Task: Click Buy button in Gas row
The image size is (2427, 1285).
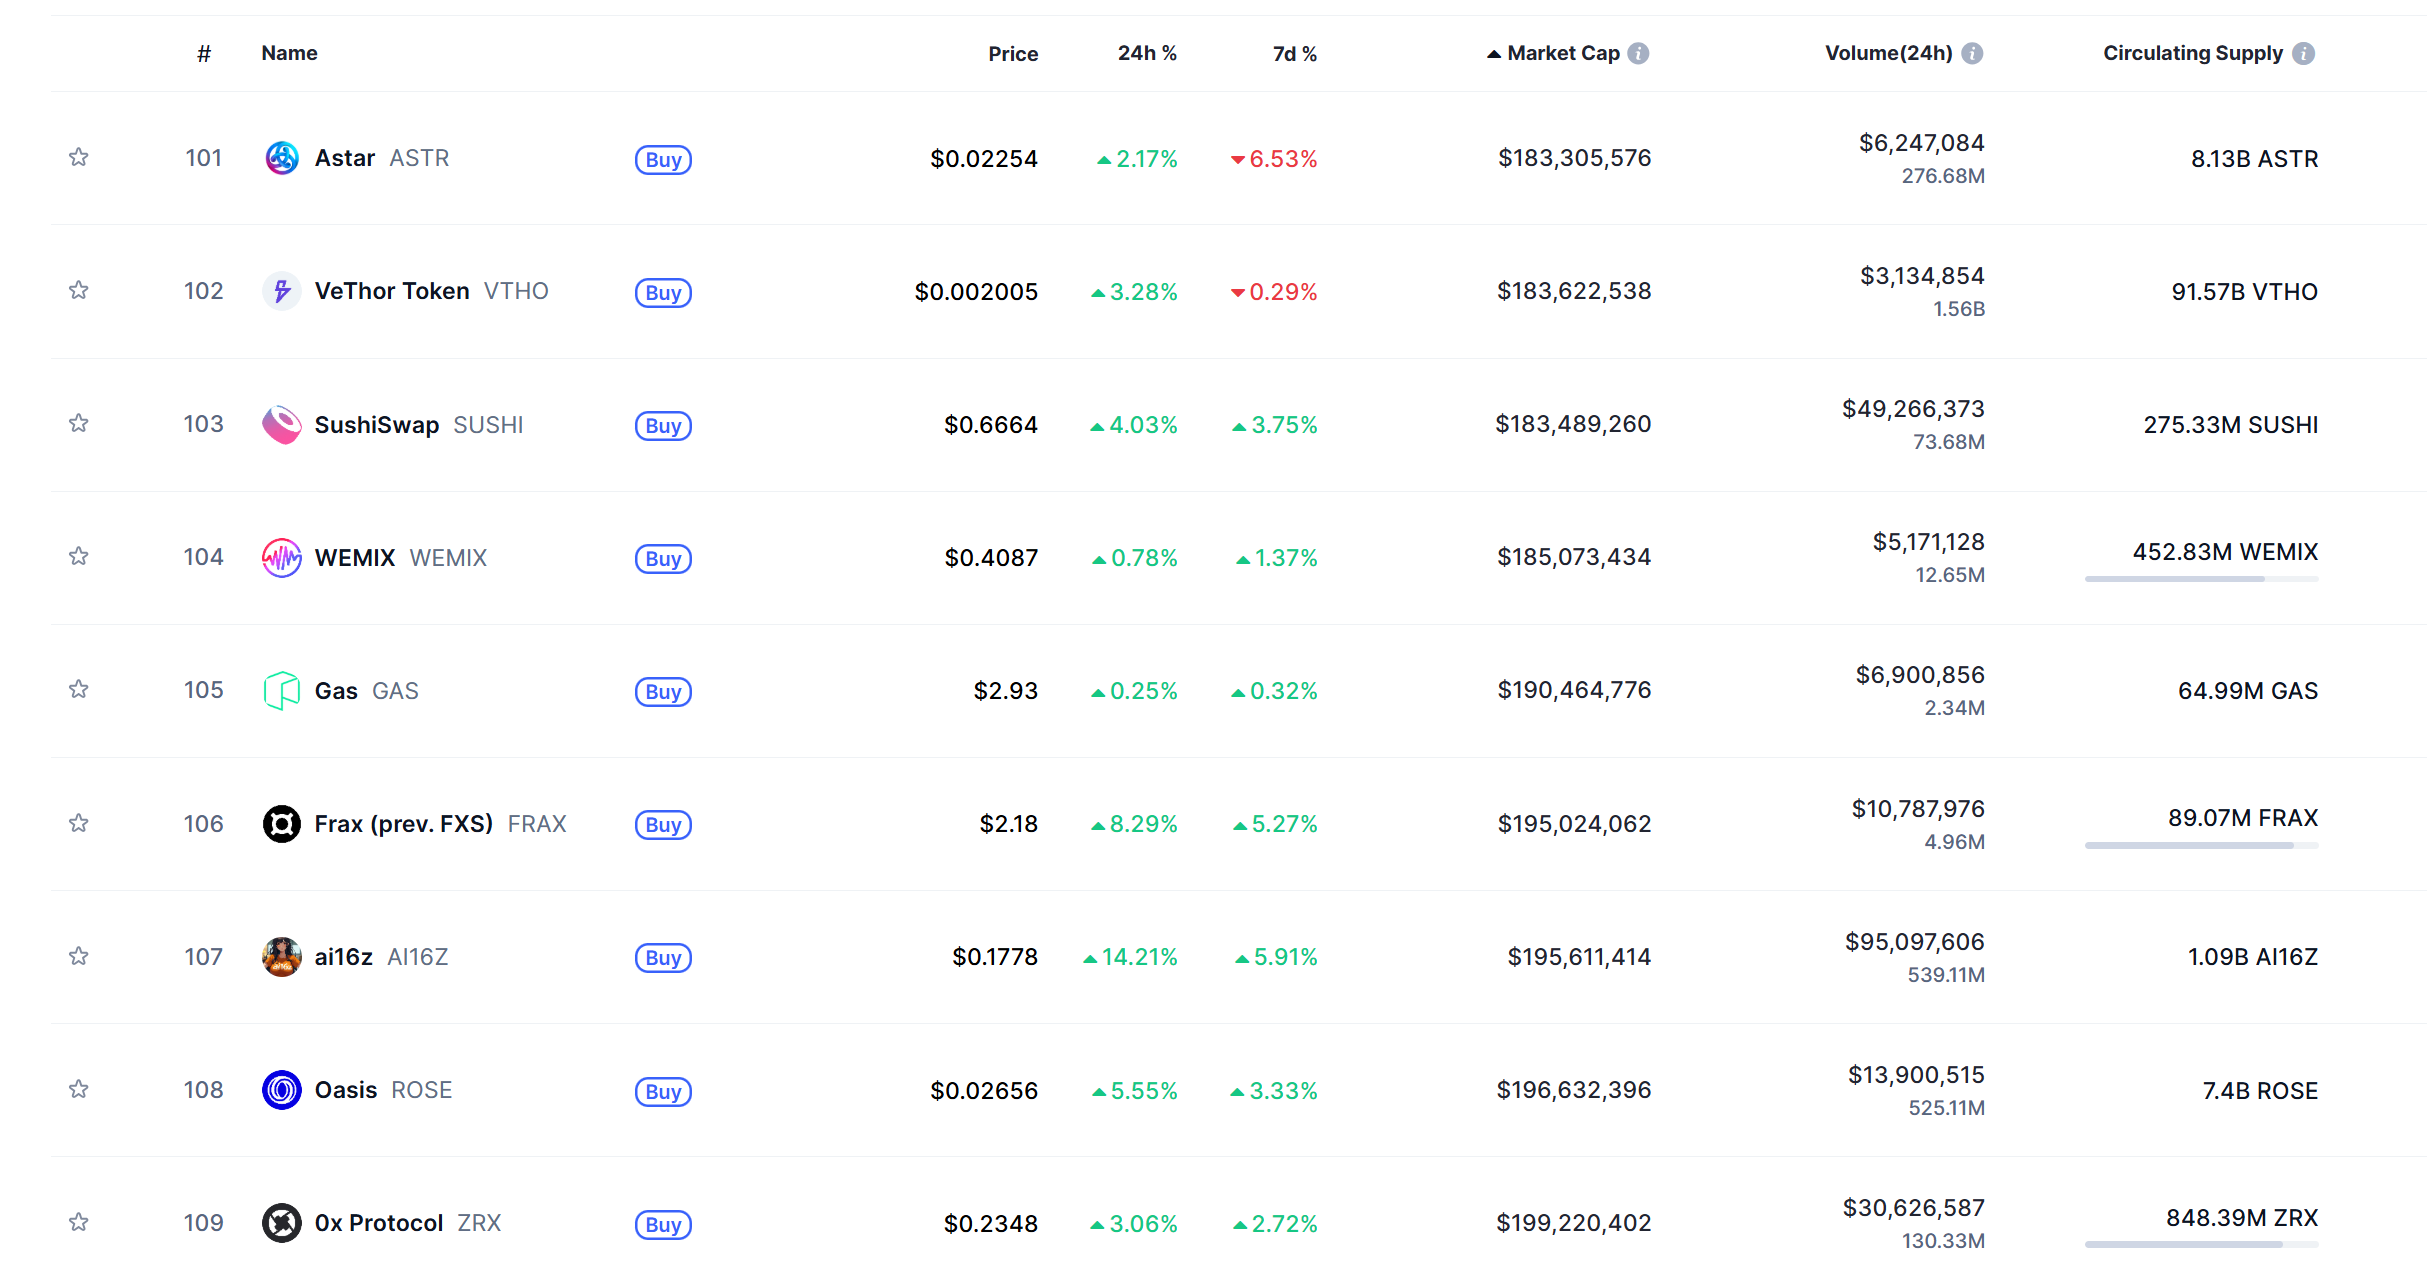Action: (663, 692)
